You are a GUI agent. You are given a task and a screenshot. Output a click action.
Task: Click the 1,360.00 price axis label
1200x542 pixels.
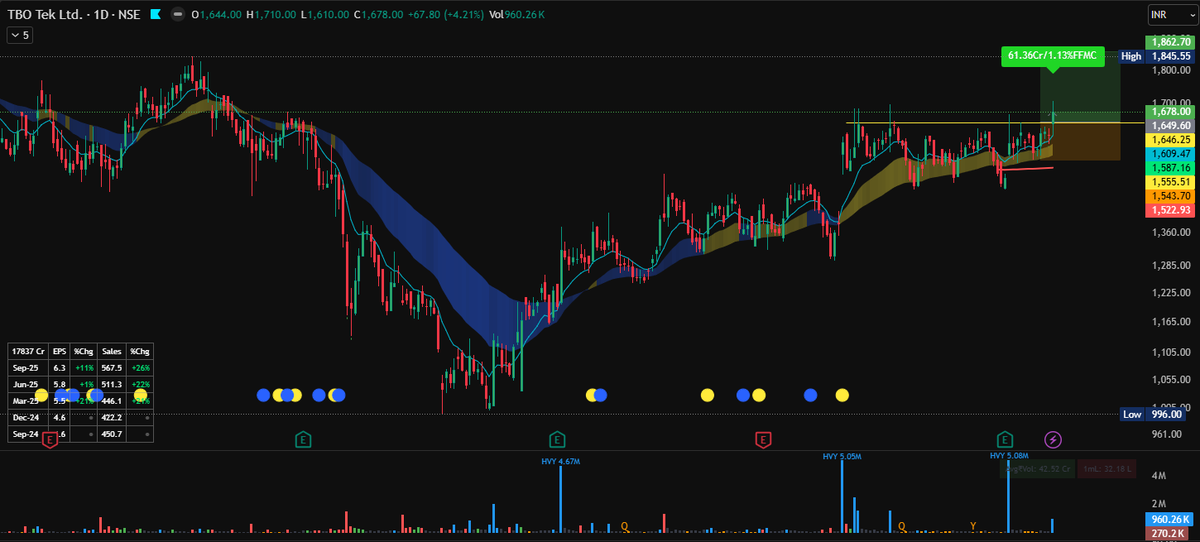pyautogui.click(x=1170, y=232)
